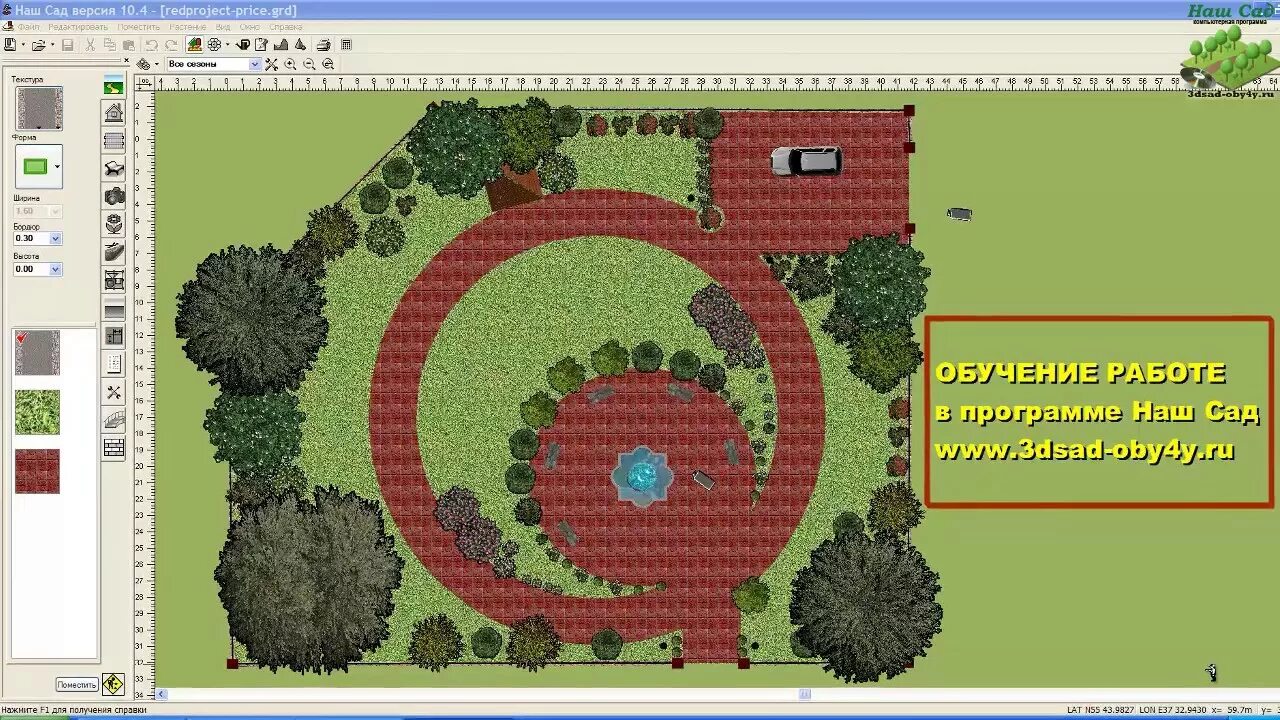Viewport: 1280px width, 720px height.
Task: Open the Справка menu
Action: [286, 27]
